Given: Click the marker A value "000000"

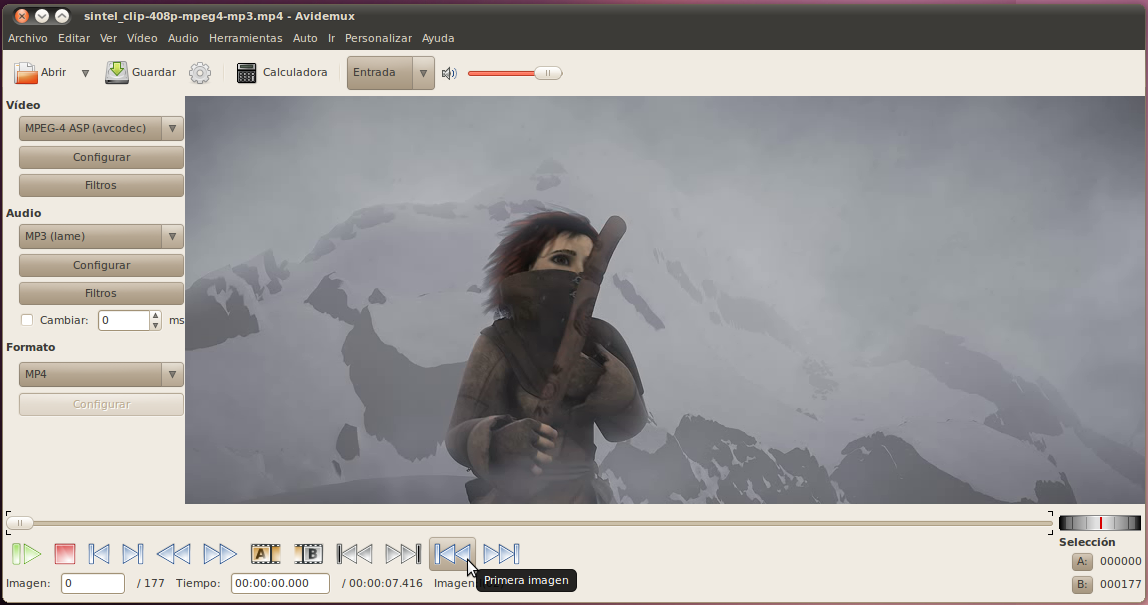Looking at the screenshot, I should 1120,562.
